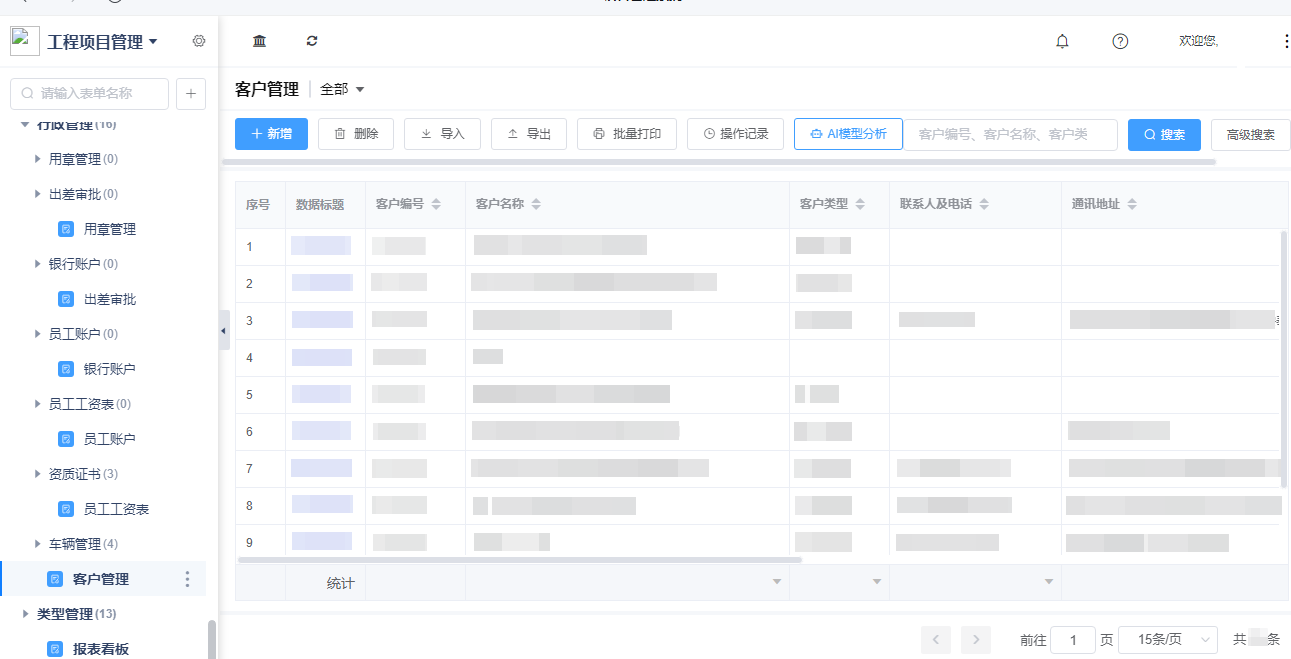Click the 导出 button
Image resolution: width=1291 pixels, height=659 pixels.
point(529,134)
